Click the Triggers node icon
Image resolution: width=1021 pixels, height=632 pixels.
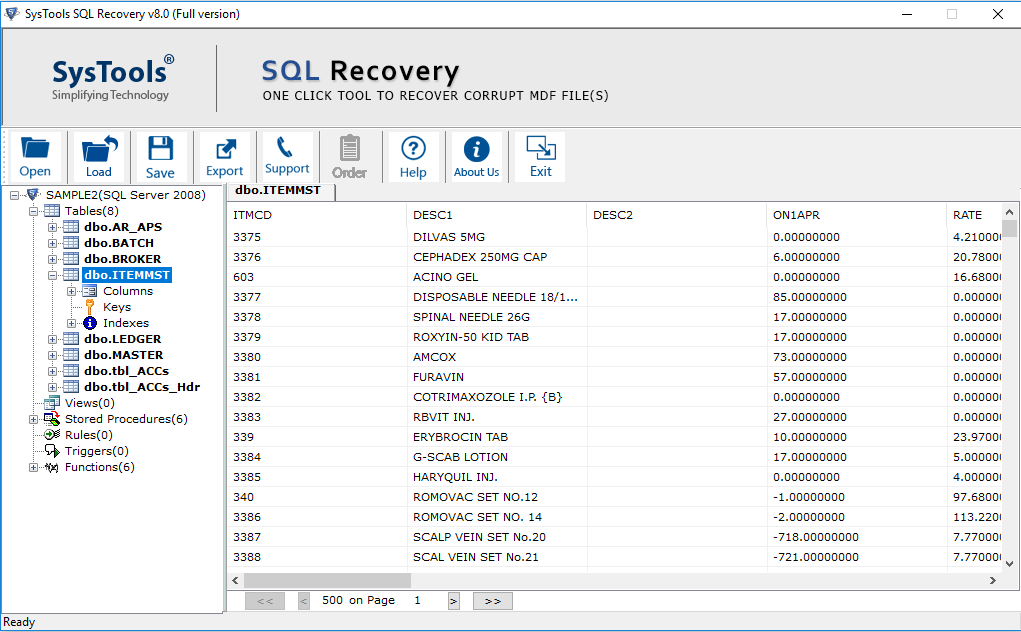point(52,451)
